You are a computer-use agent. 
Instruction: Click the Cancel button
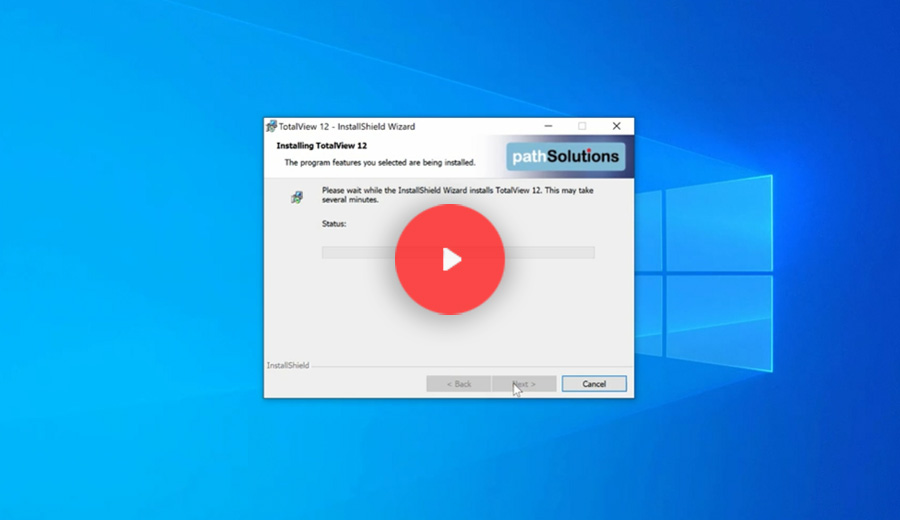click(x=594, y=384)
